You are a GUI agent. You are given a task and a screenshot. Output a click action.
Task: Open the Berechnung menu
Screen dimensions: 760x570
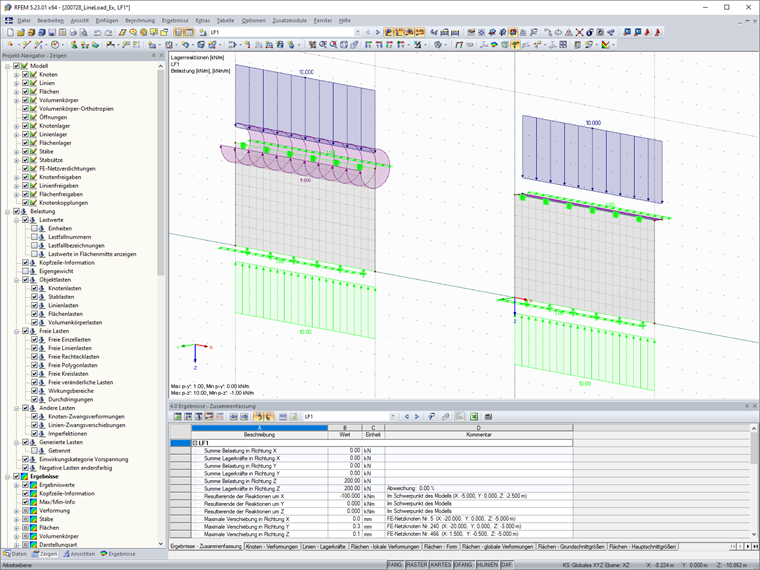coord(140,20)
